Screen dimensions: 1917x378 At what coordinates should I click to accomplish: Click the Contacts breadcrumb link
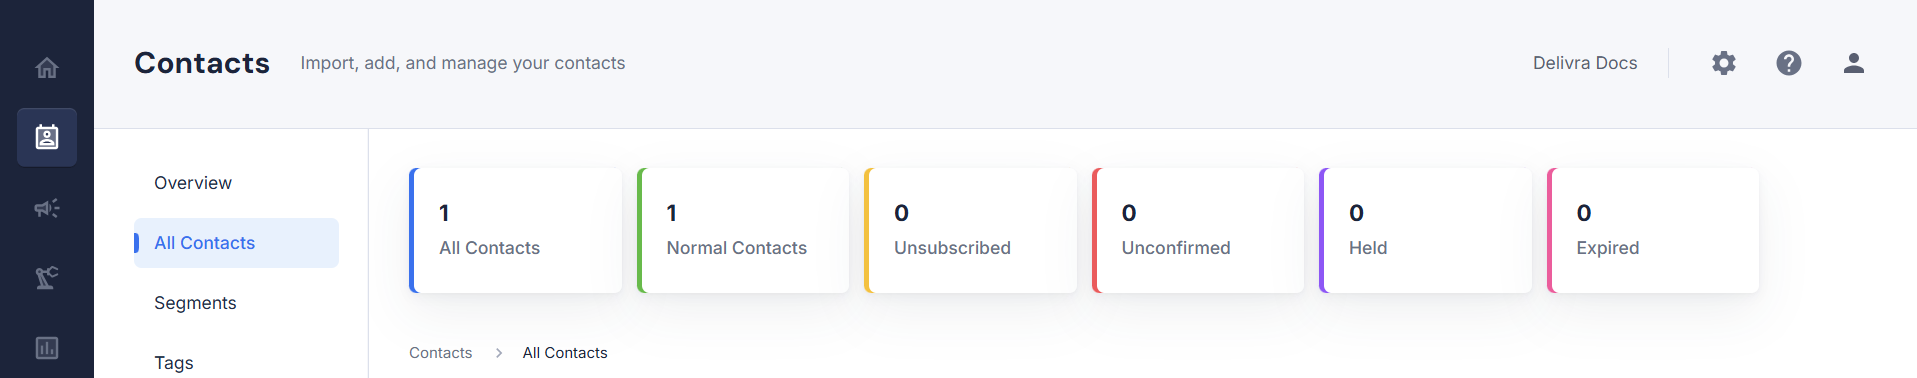pyautogui.click(x=440, y=353)
